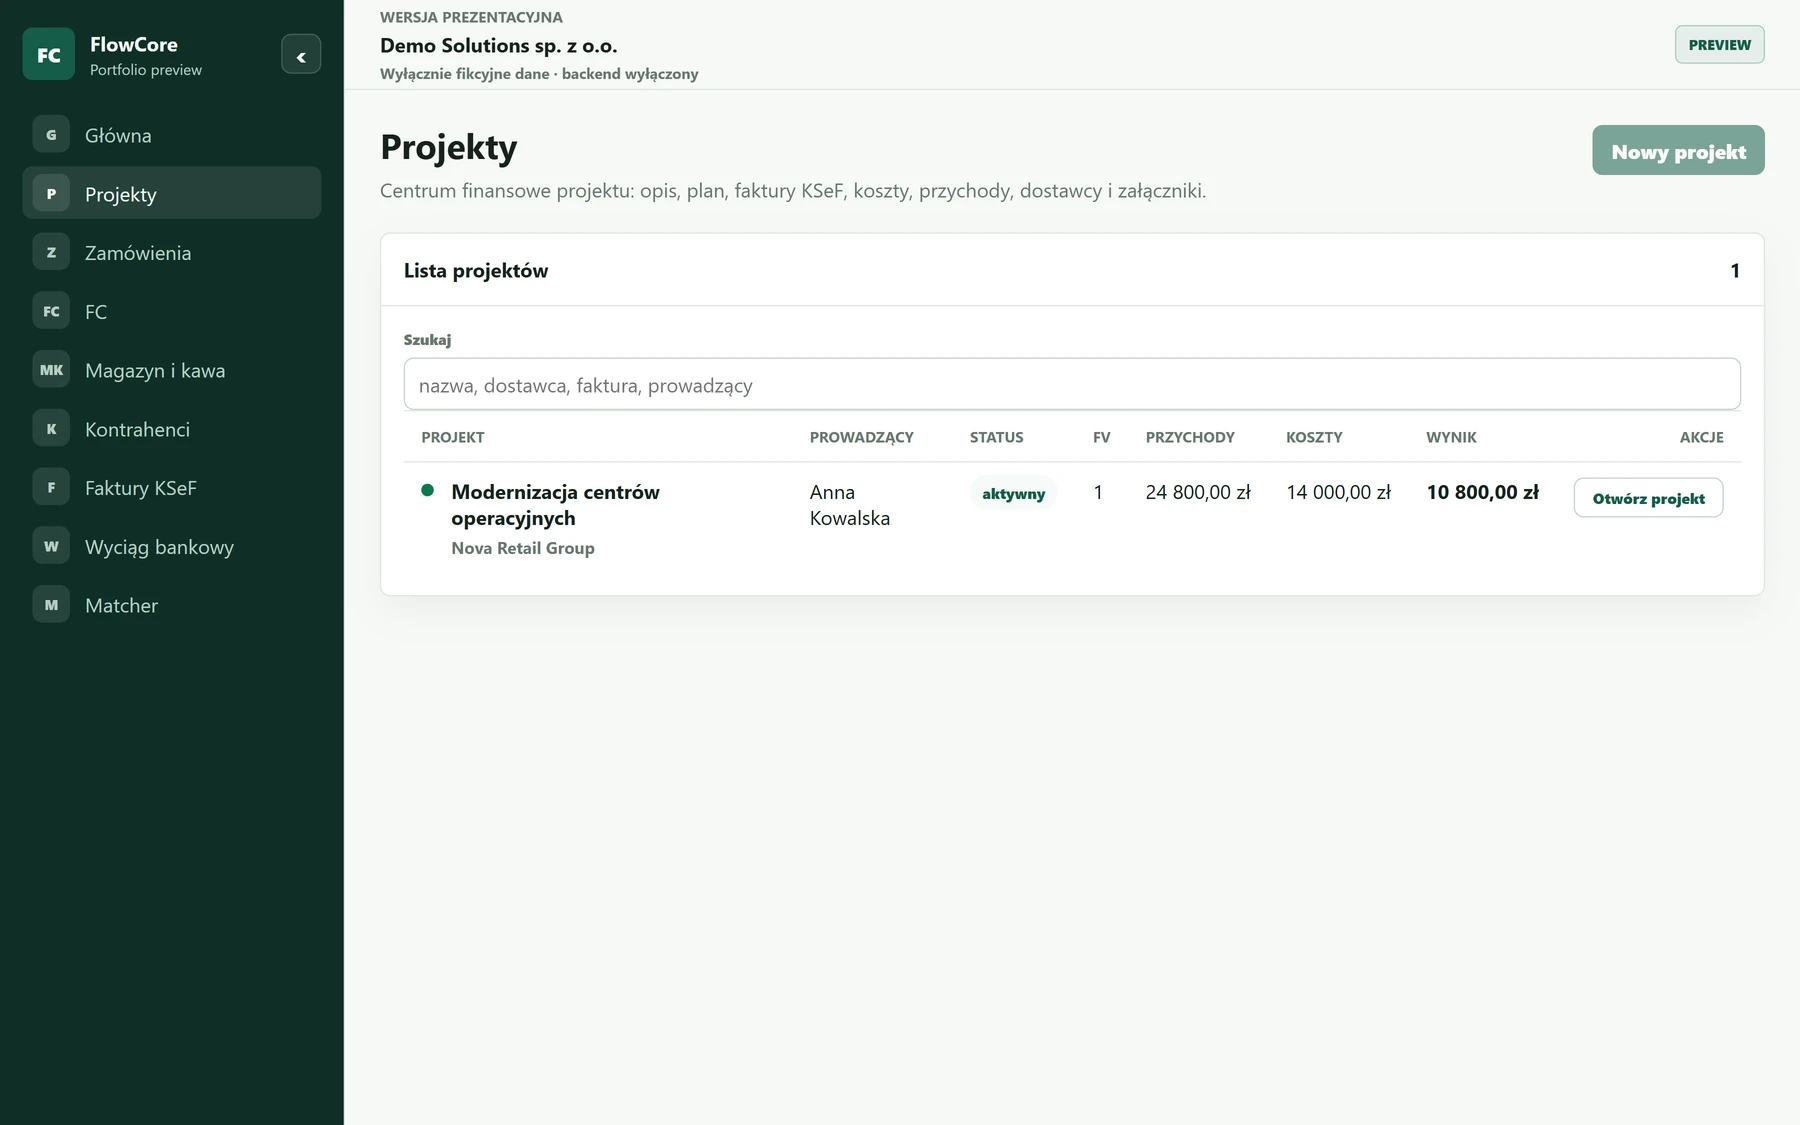The image size is (1800, 1125).
Task: Click the M icon beside Matcher
Action: pos(51,605)
